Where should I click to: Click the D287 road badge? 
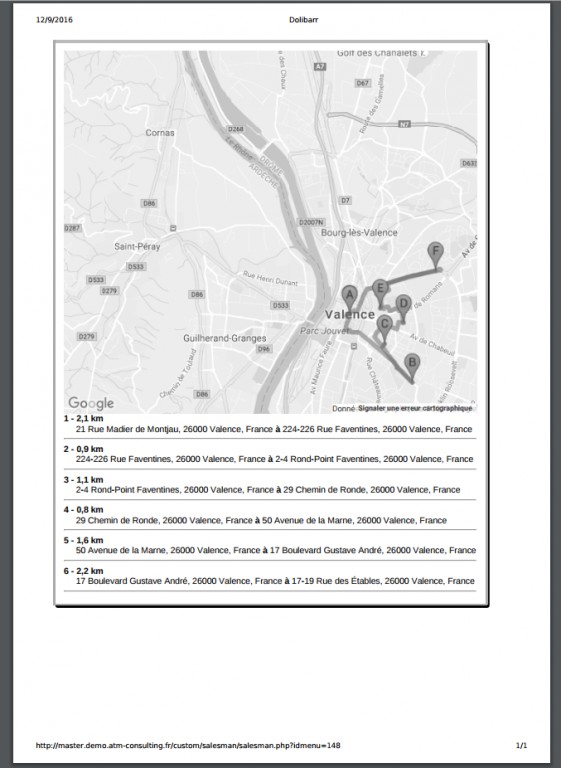click(x=73, y=228)
